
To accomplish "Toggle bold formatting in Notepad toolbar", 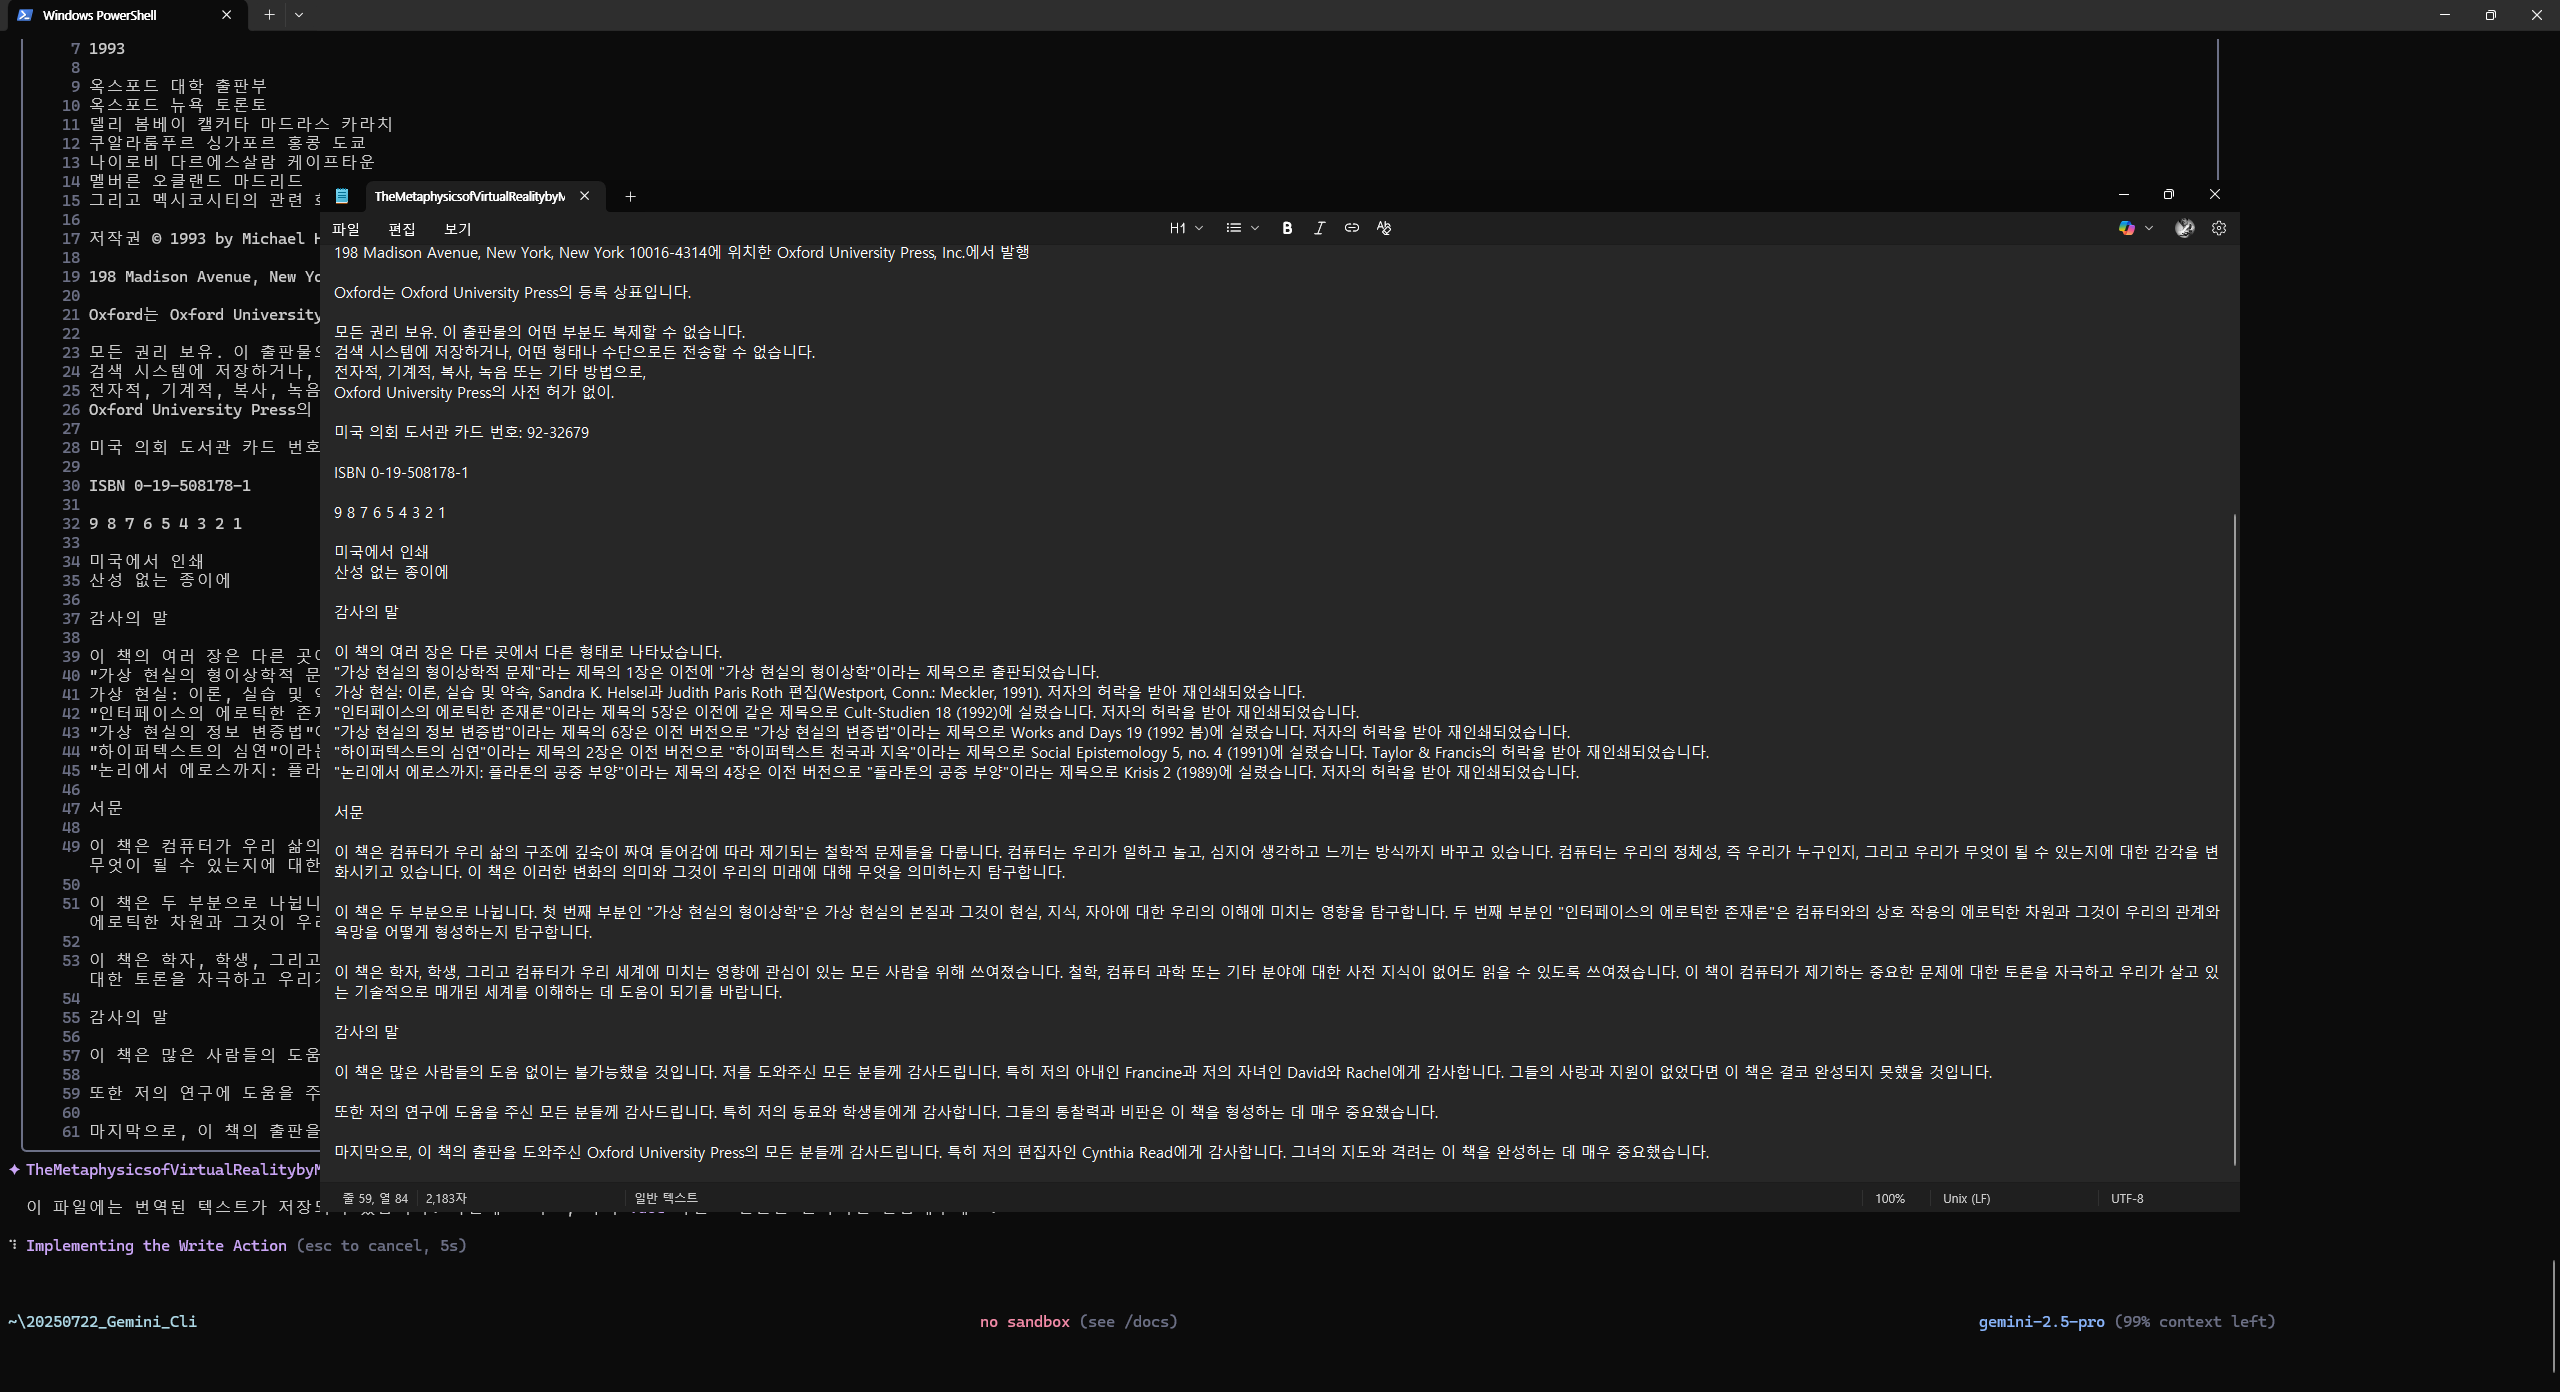I will (x=1287, y=228).
